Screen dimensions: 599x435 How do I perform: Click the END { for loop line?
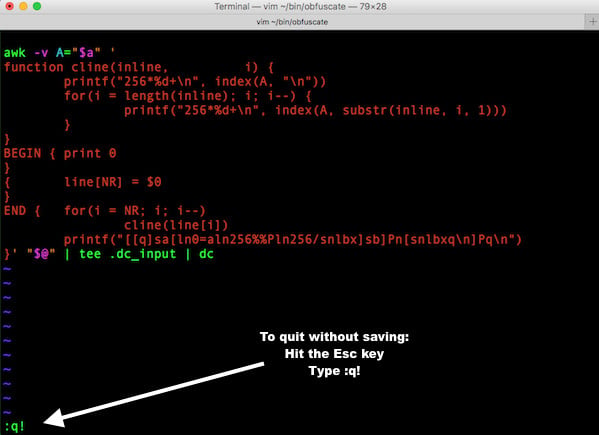coord(105,211)
